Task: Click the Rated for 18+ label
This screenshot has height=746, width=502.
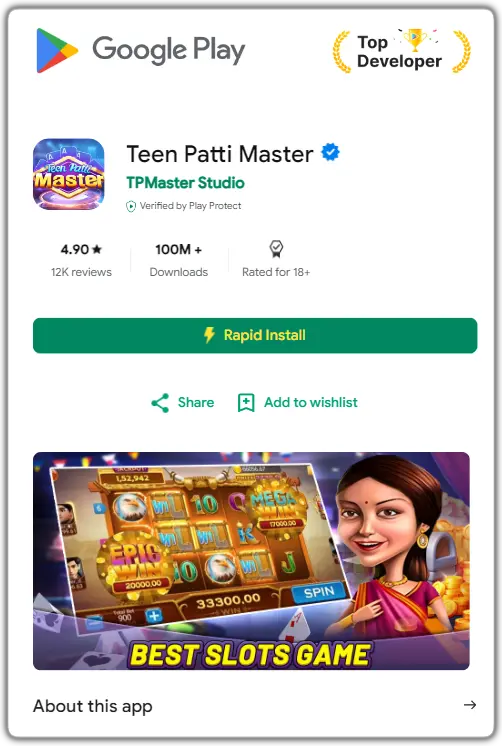Action: coord(276,272)
